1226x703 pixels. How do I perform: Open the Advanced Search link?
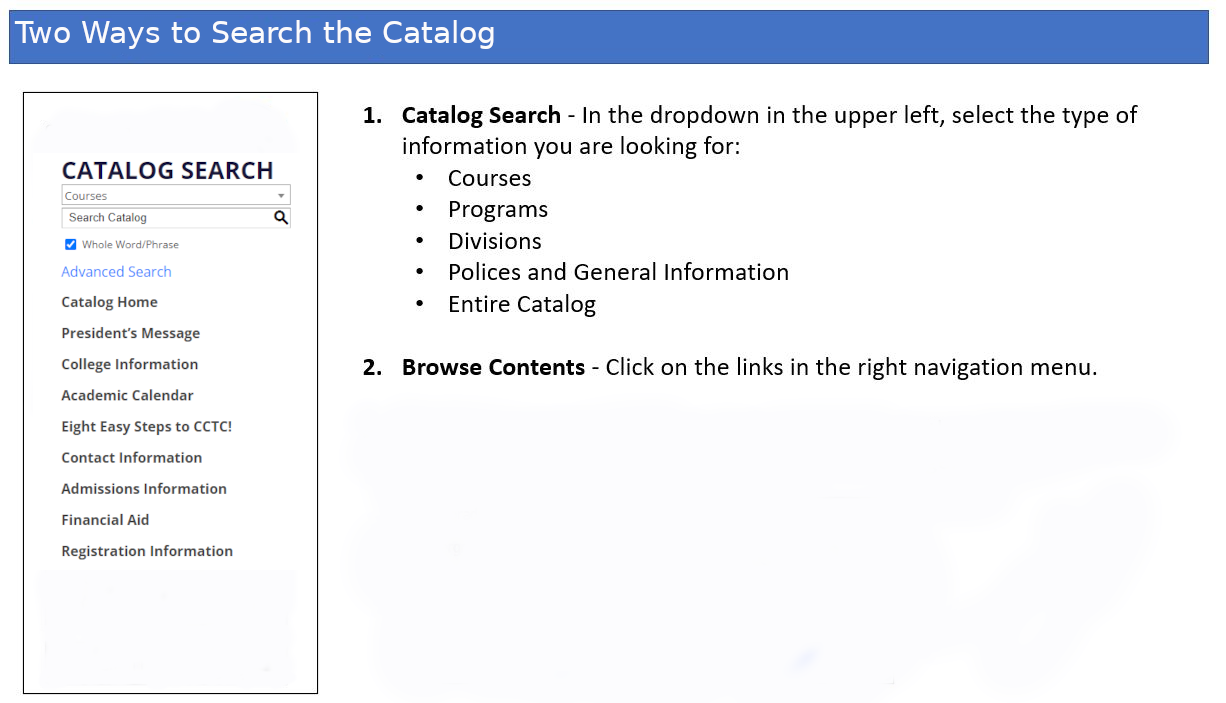116,272
